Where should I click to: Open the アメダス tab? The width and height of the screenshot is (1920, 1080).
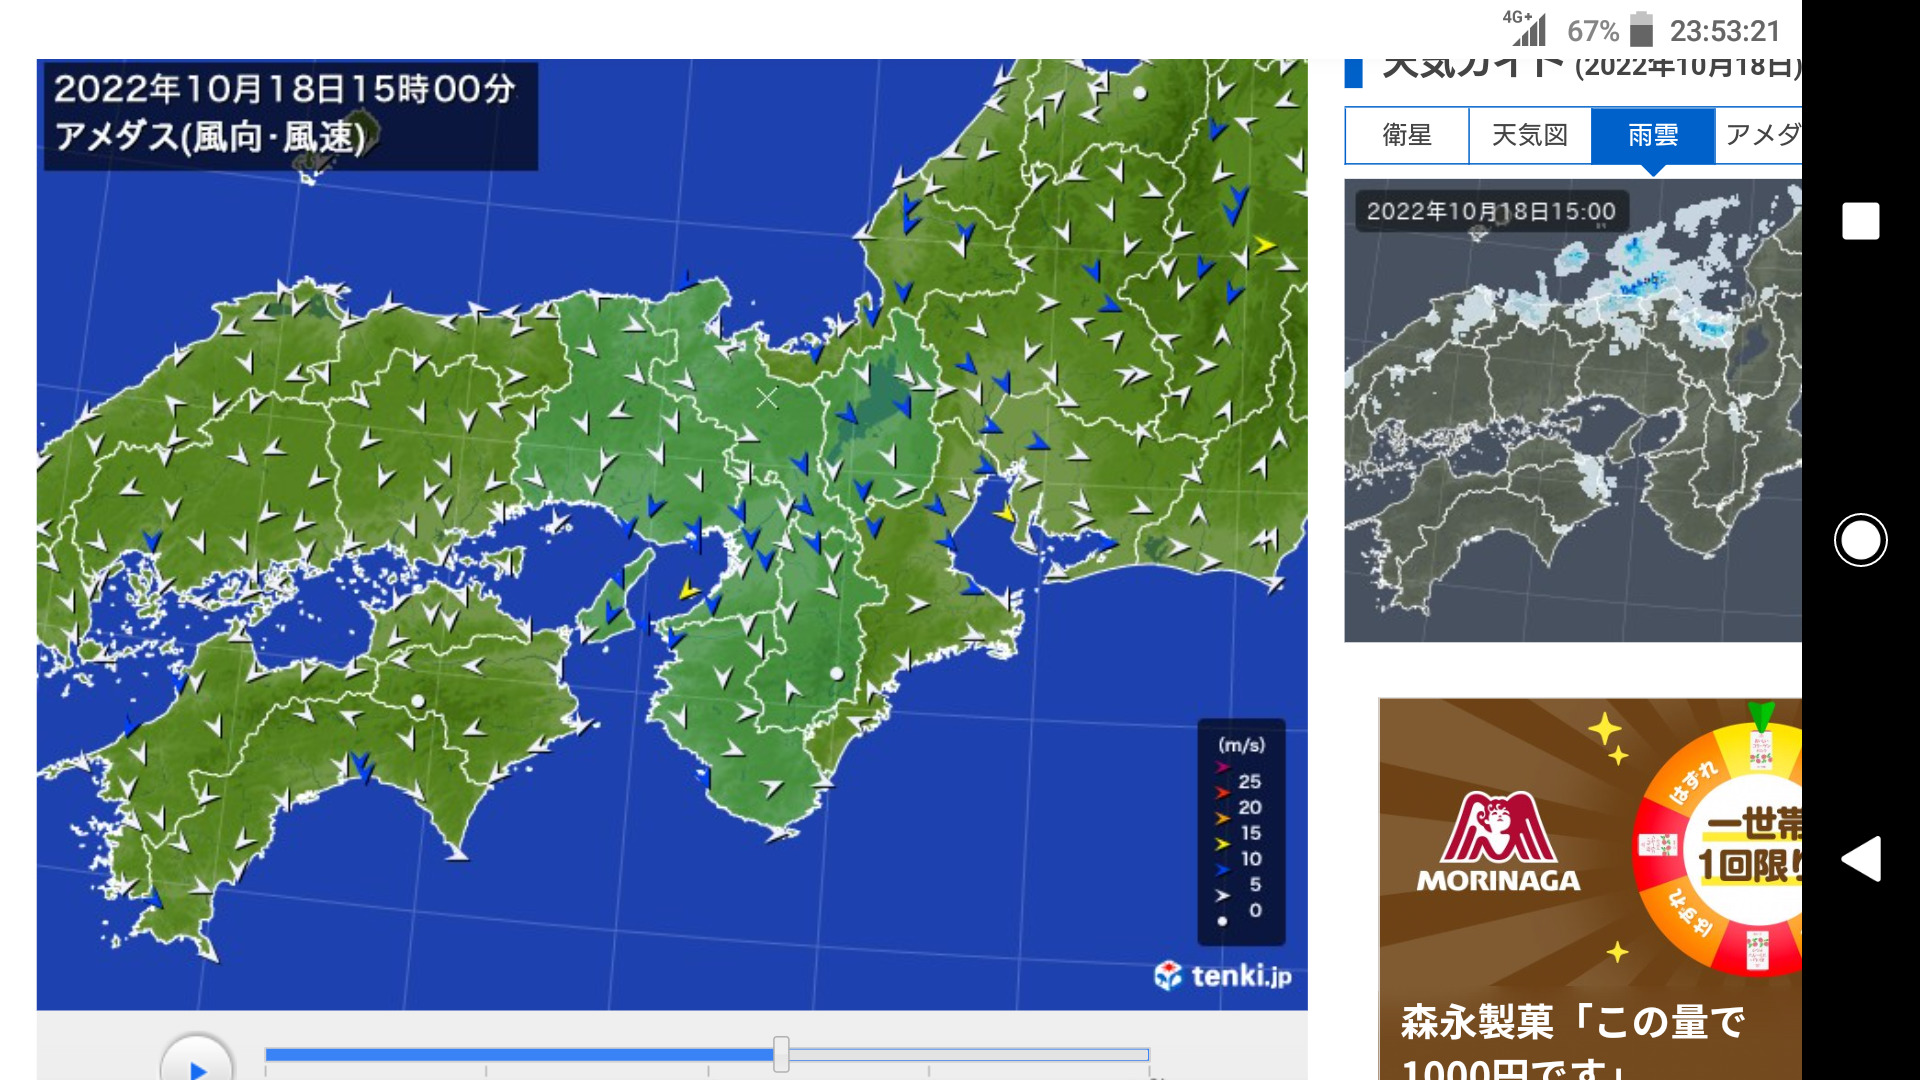[x=1760, y=135]
